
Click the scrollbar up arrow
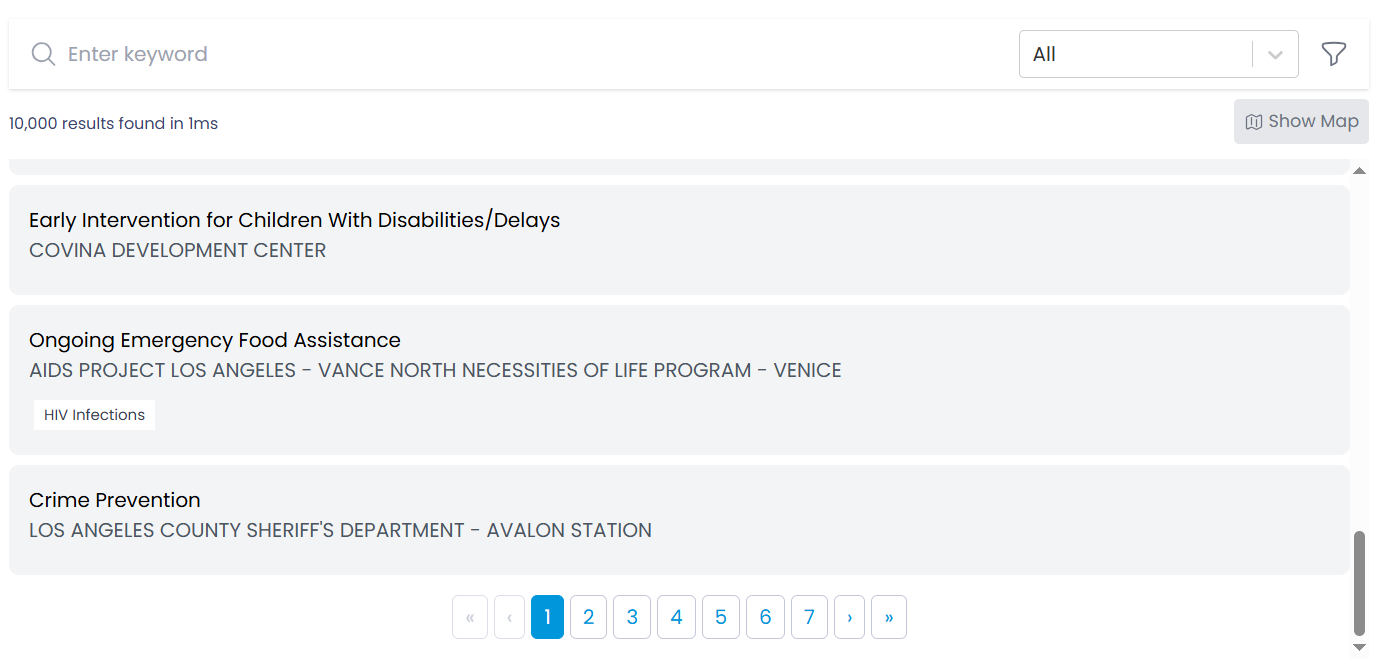click(1359, 171)
